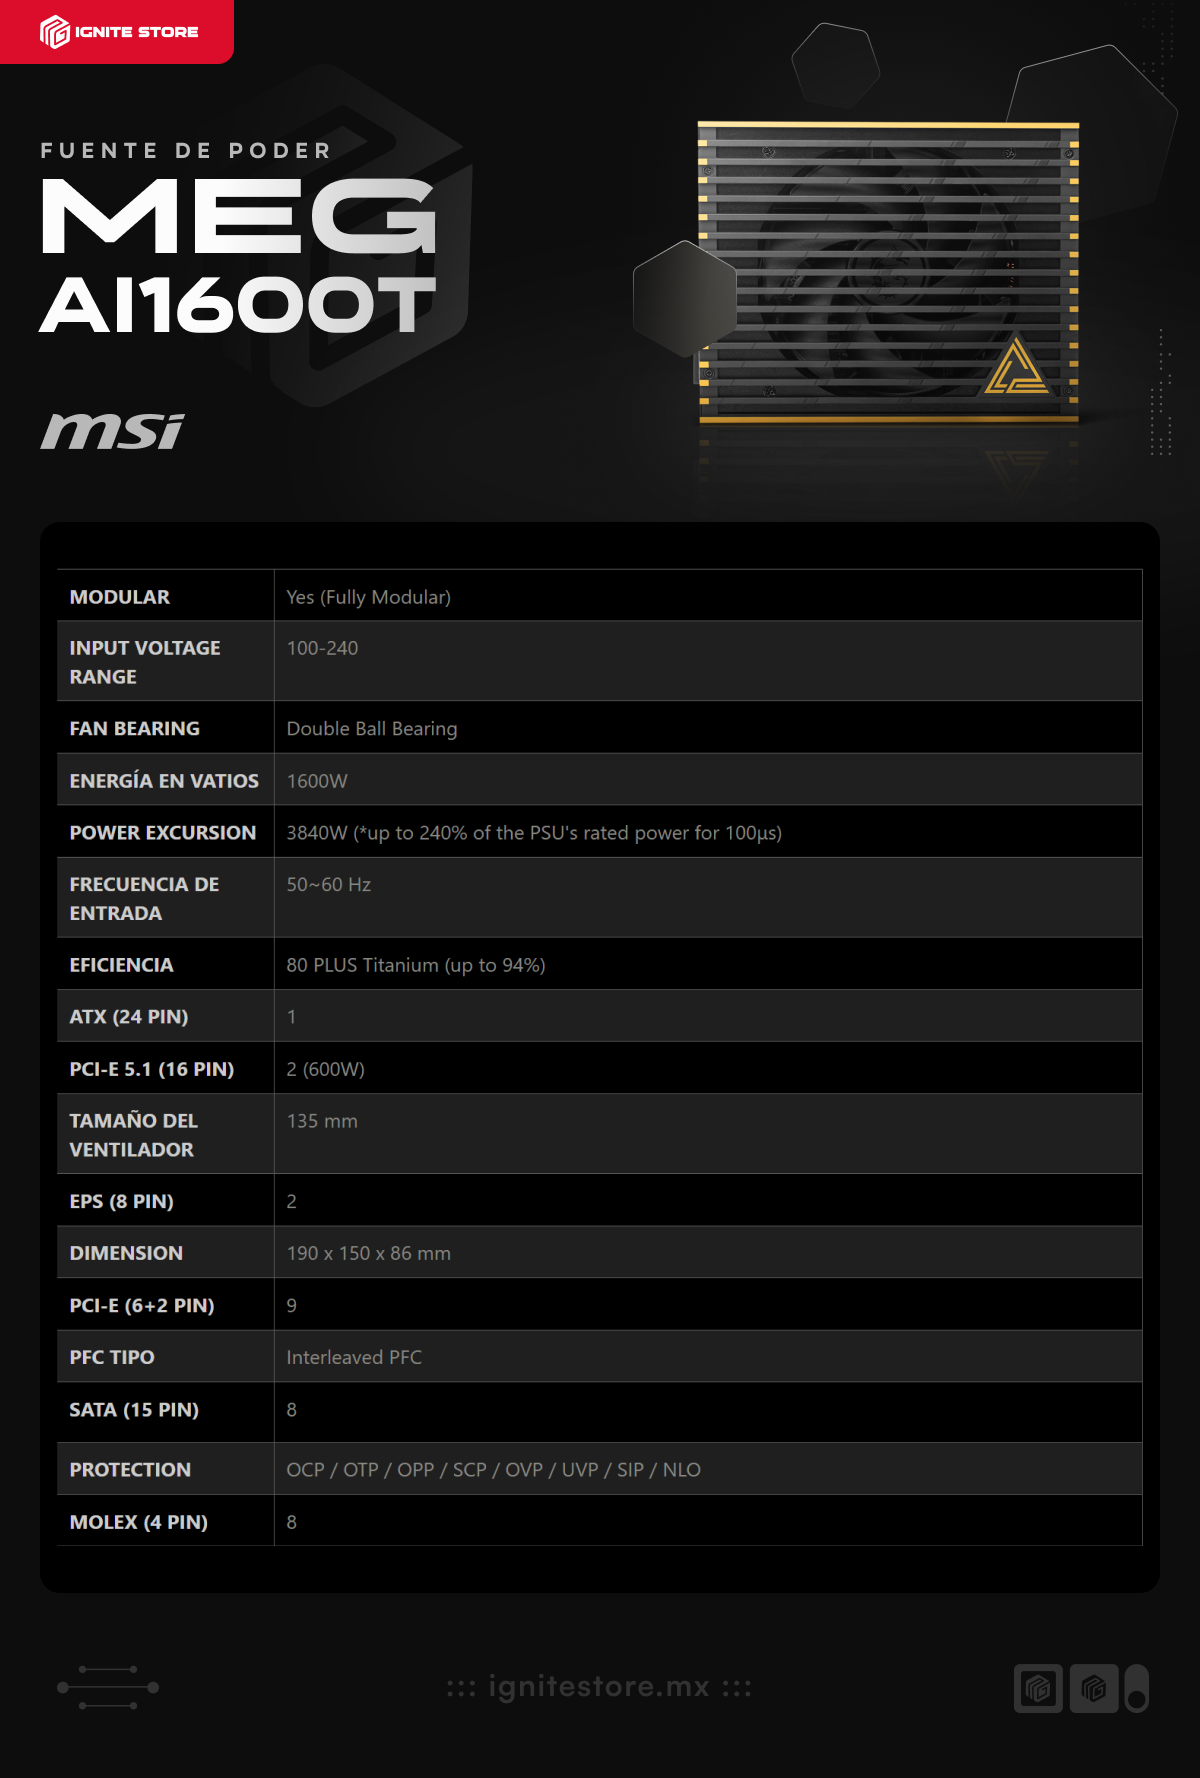Select the MODULAR row label
Viewport: 1200px width, 1778px height.
(x=120, y=597)
